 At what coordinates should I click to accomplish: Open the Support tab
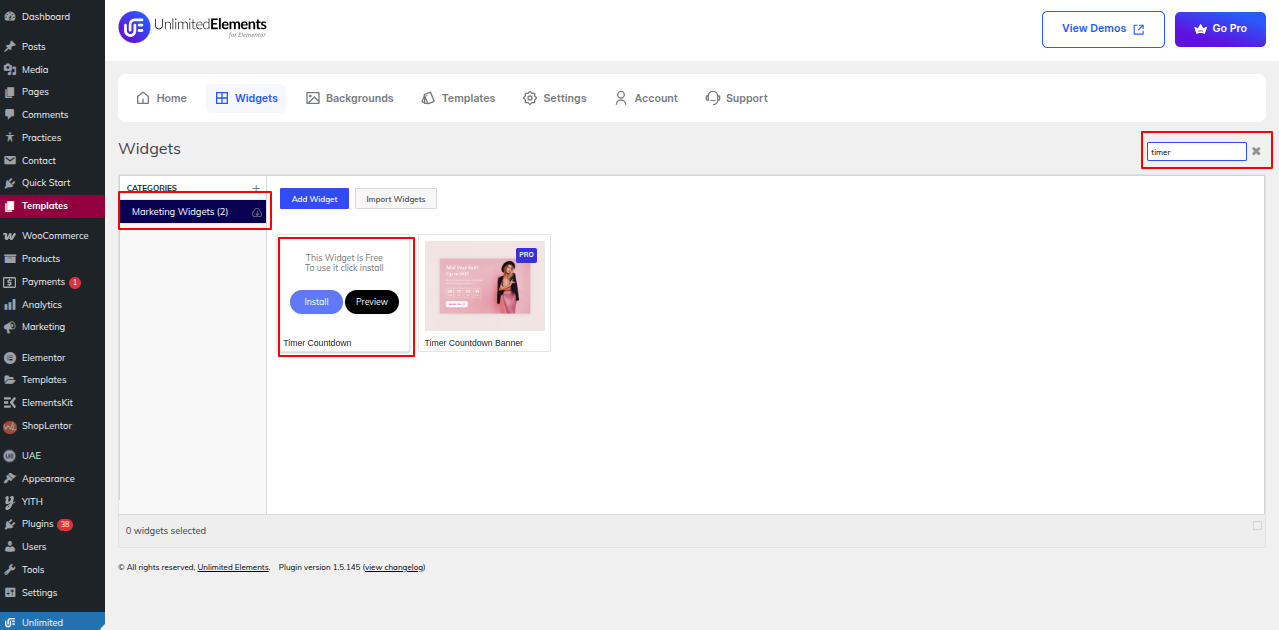(x=736, y=98)
